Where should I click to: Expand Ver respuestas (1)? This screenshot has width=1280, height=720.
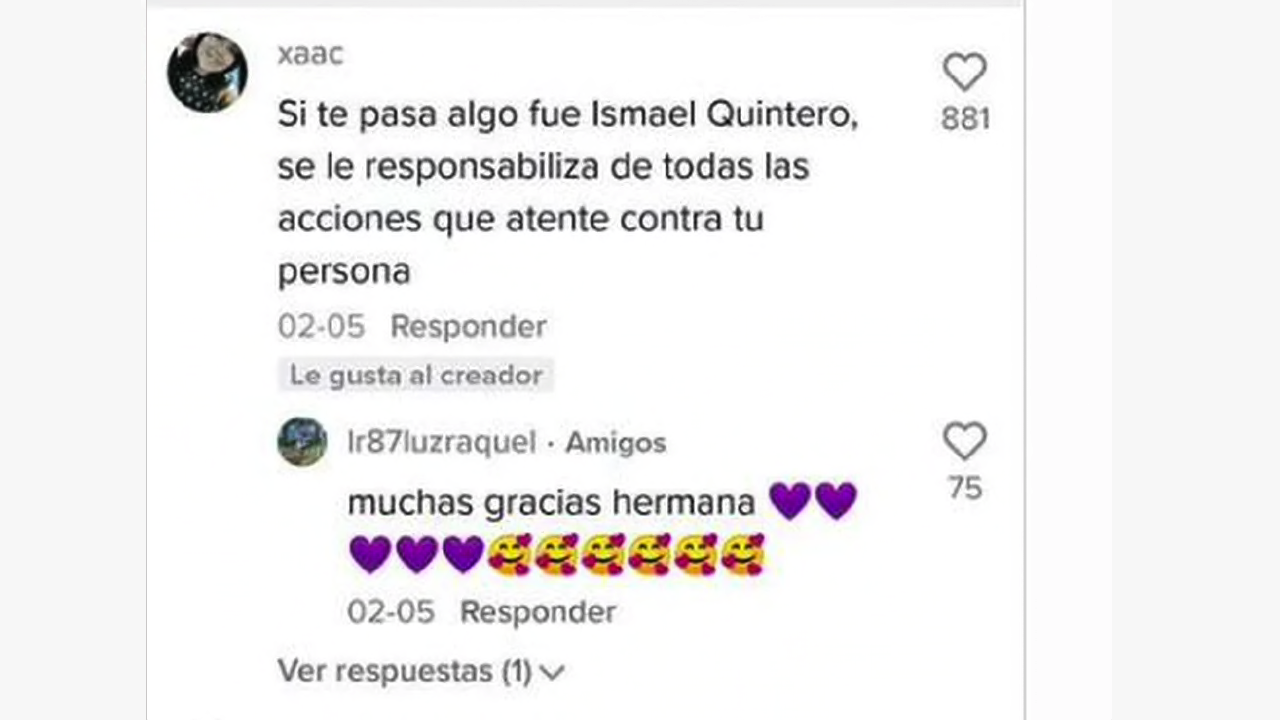point(421,671)
